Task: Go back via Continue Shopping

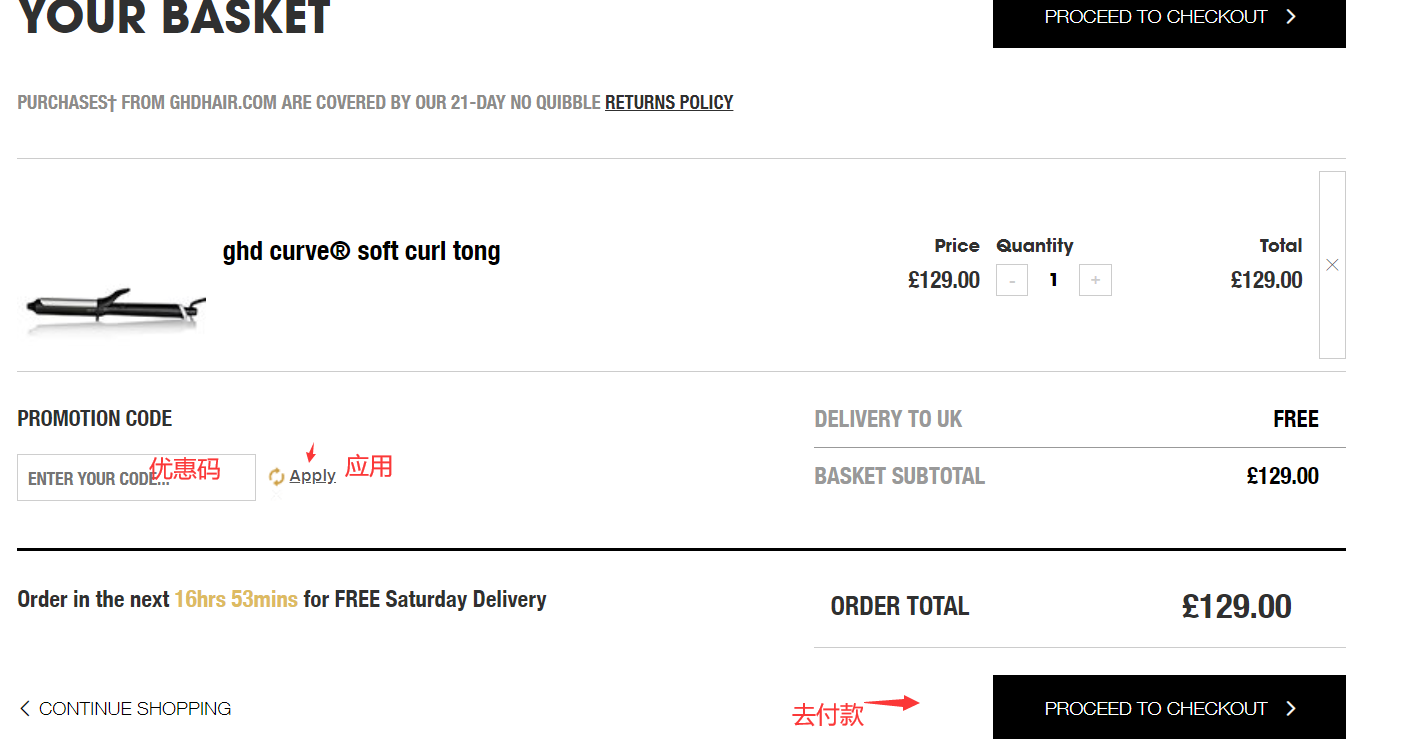Action: click(x=134, y=709)
